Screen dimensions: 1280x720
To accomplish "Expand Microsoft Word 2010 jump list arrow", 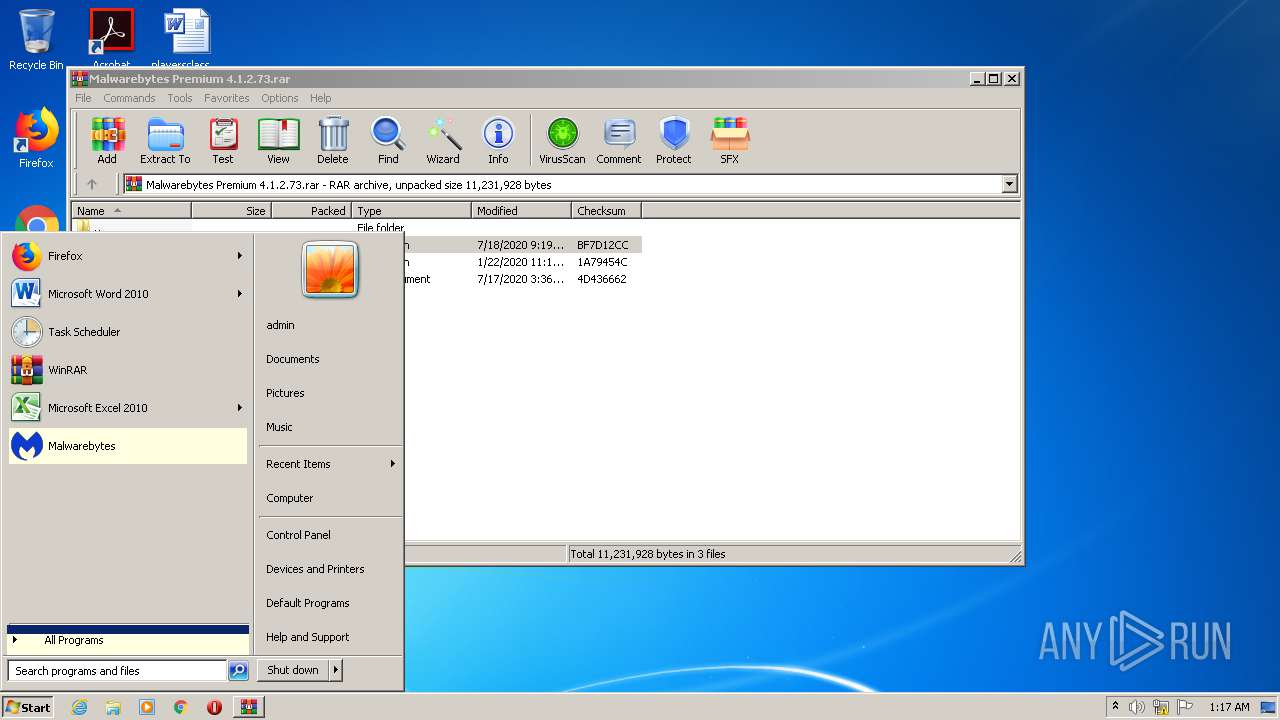I will tap(239, 294).
